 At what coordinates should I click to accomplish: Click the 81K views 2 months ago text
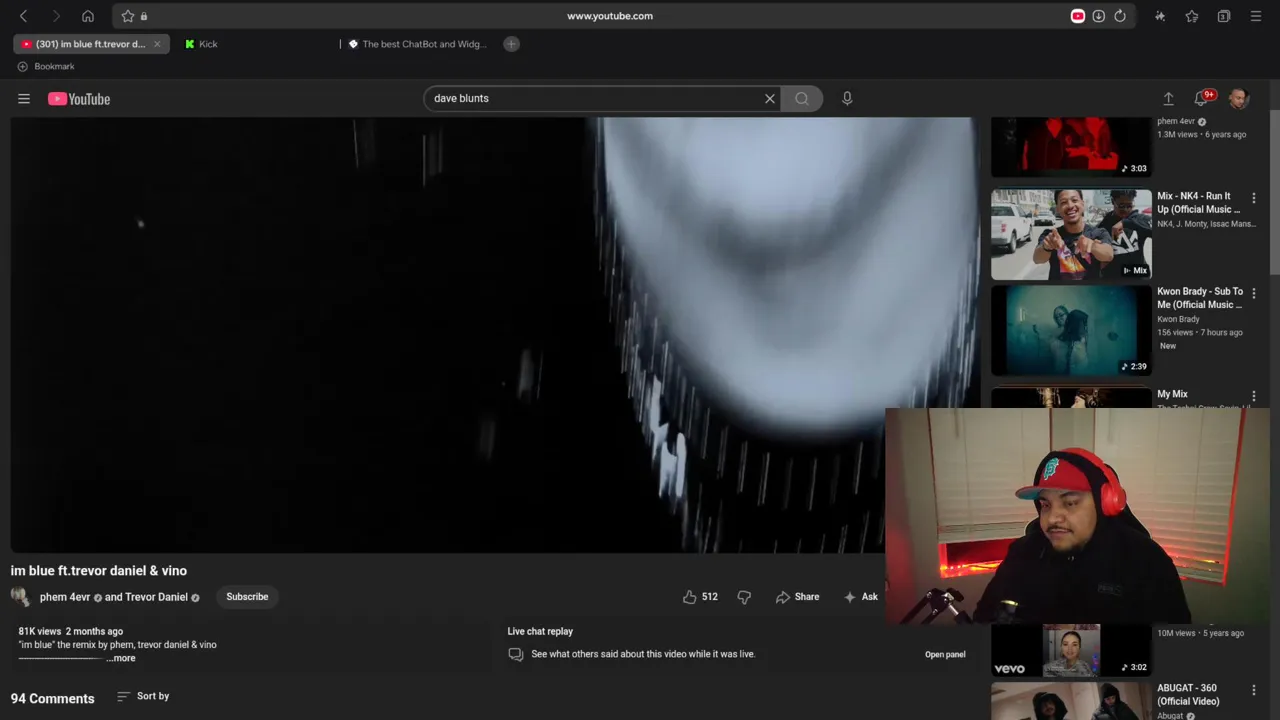click(x=71, y=632)
